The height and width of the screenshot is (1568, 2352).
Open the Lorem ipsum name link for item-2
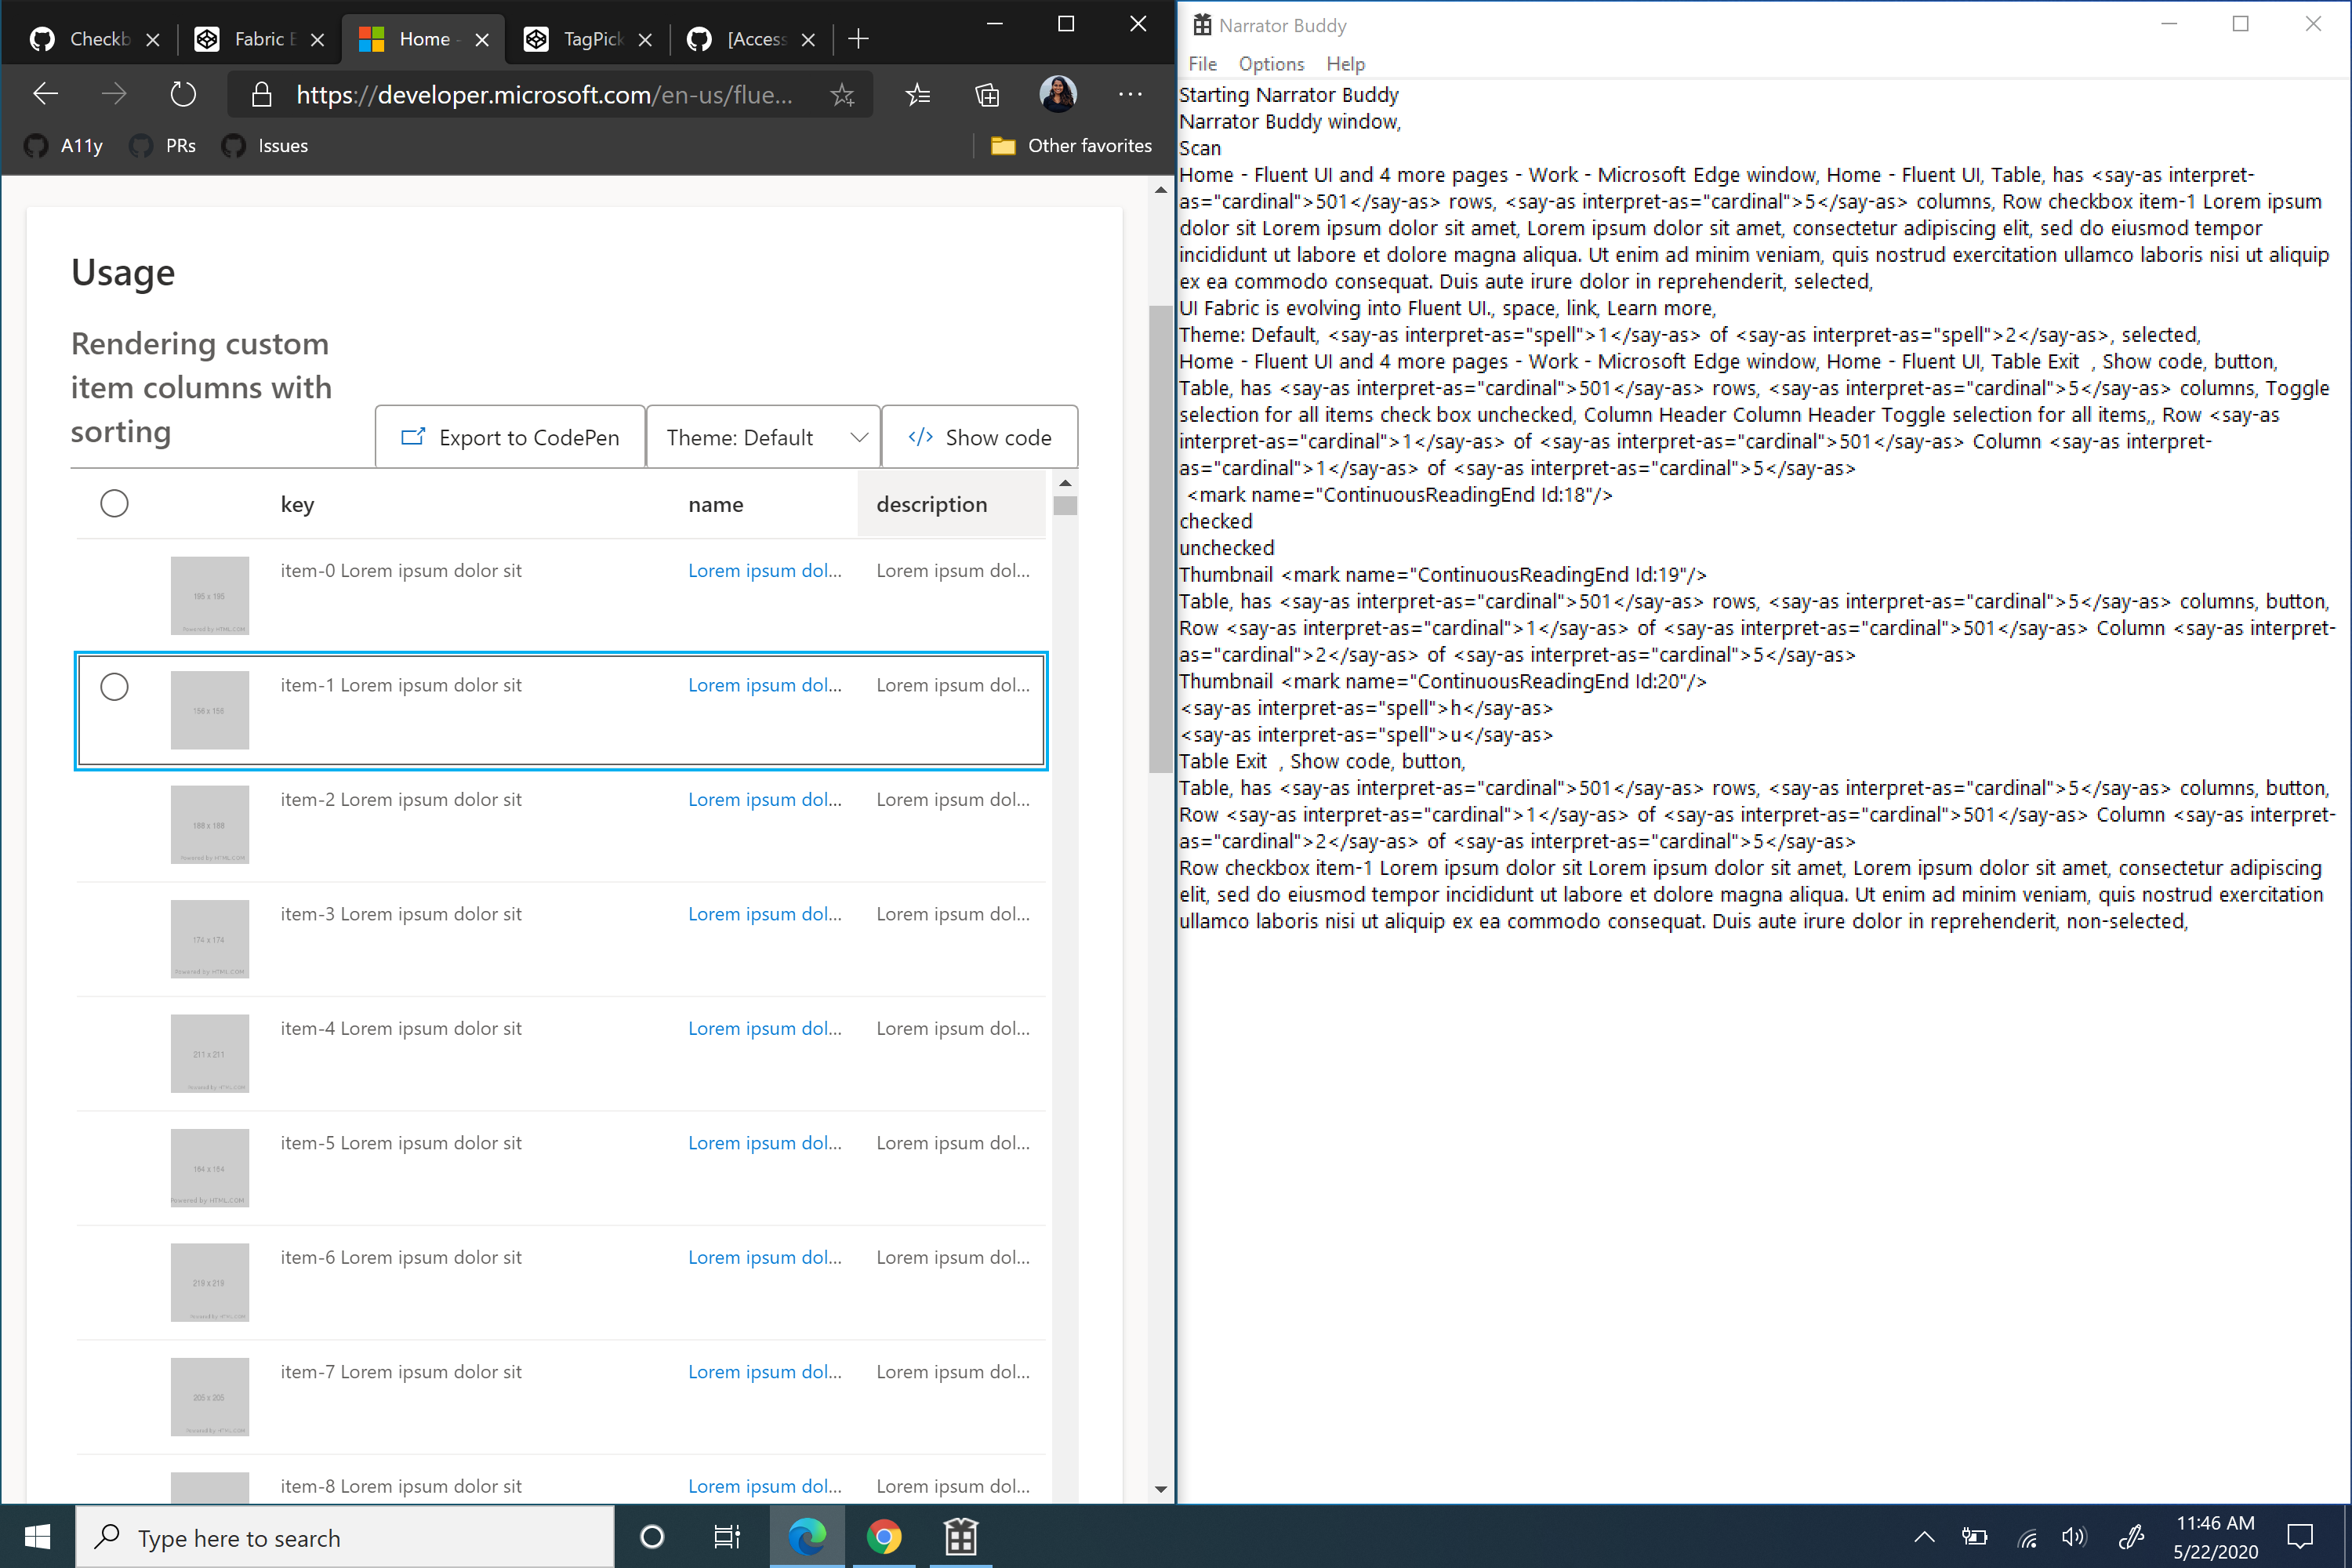click(764, 799)
